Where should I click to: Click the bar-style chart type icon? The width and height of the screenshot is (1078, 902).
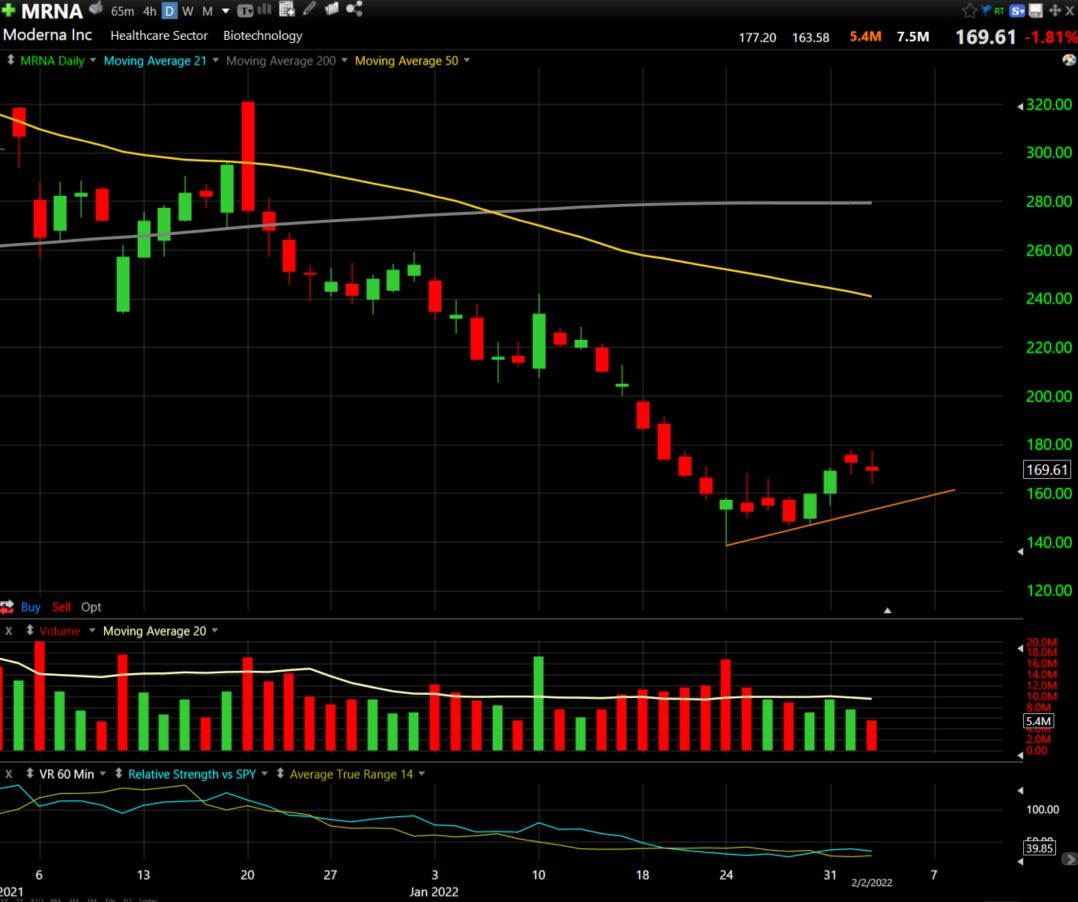point(264,10)
